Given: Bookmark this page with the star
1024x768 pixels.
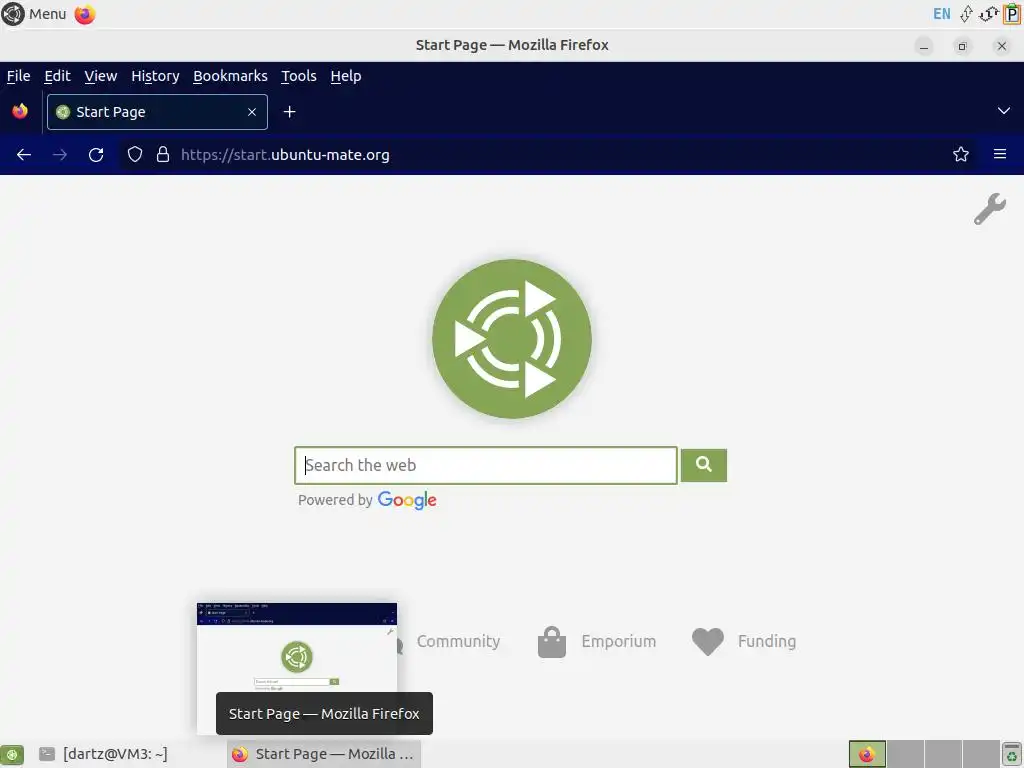Looking at the screenshot, I should [960, 155].
